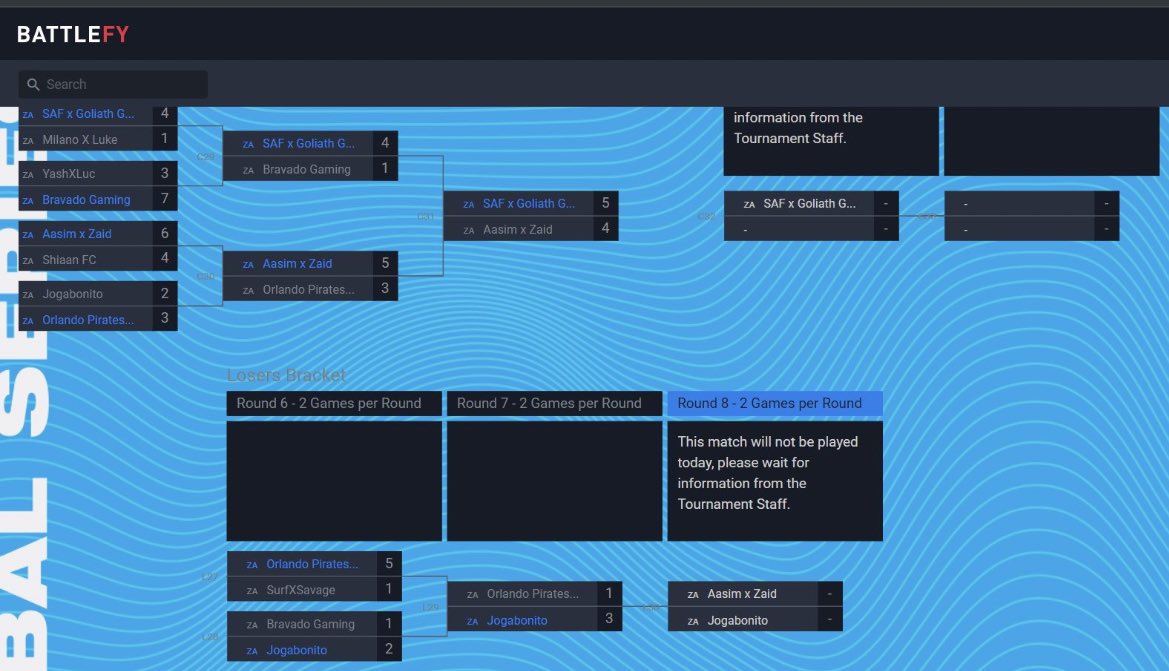Select Round 8 - 2 Games per Round header

pyautogui.click(x=775, y=403)
